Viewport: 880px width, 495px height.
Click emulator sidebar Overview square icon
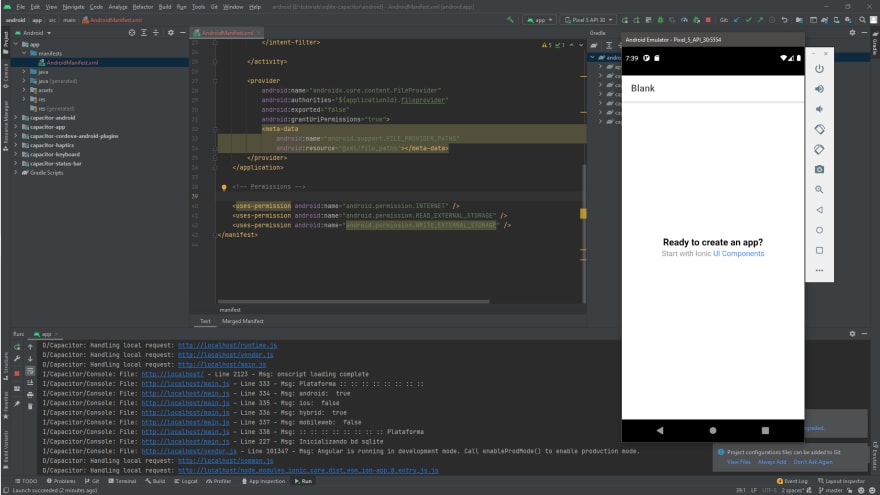(819, 250)
